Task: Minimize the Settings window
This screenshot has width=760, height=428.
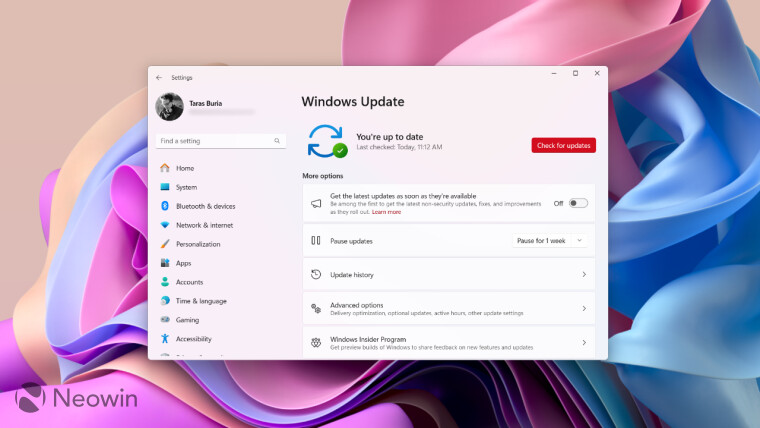Action: click(554, 74)
